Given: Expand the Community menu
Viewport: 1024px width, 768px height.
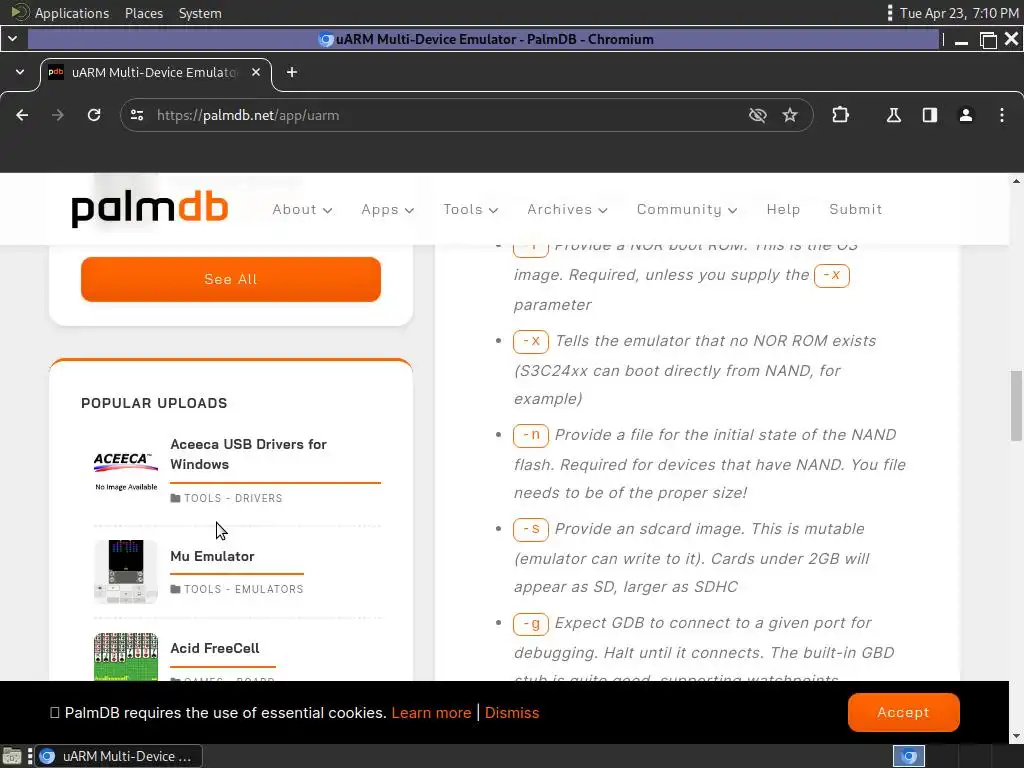Looking at the screenshot, I should [687, 210].
